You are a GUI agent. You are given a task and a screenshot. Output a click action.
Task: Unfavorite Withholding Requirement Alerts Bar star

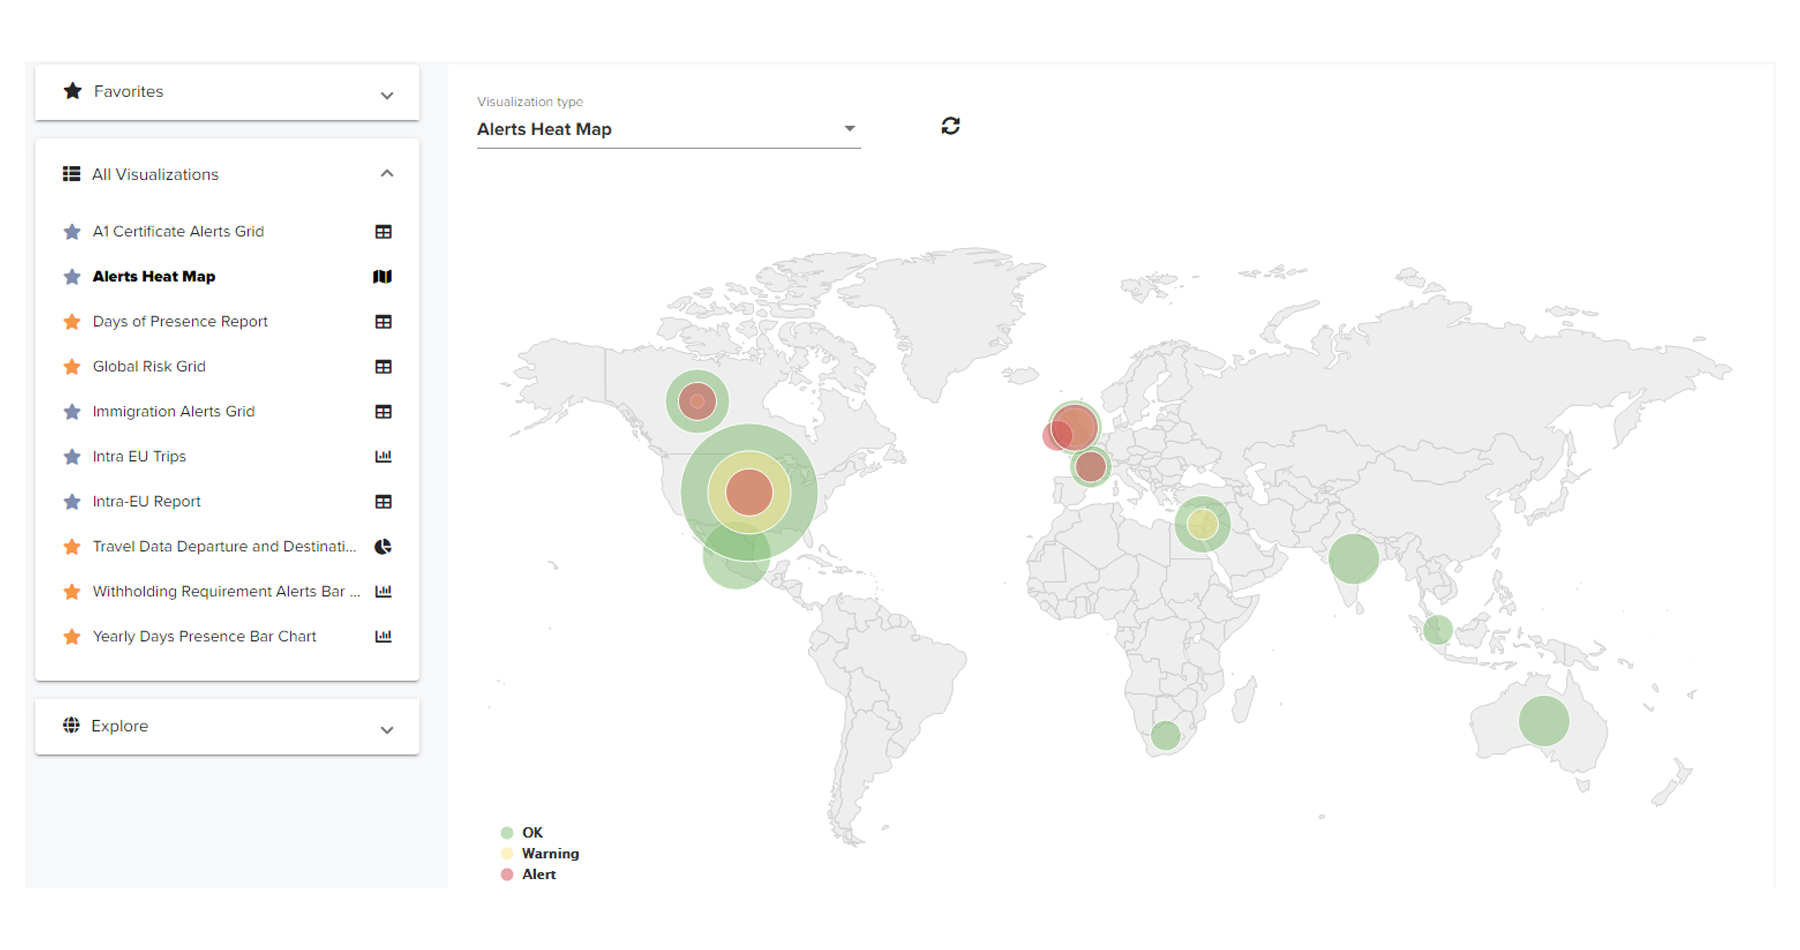coord(72,592)
